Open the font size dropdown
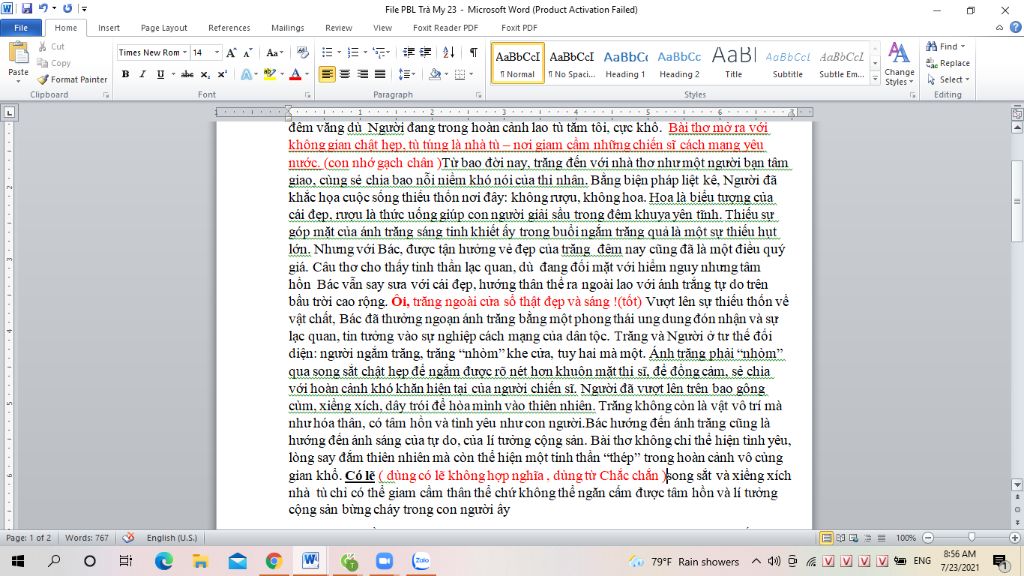Screen dimensions: 1024x576 coord(217,52)
